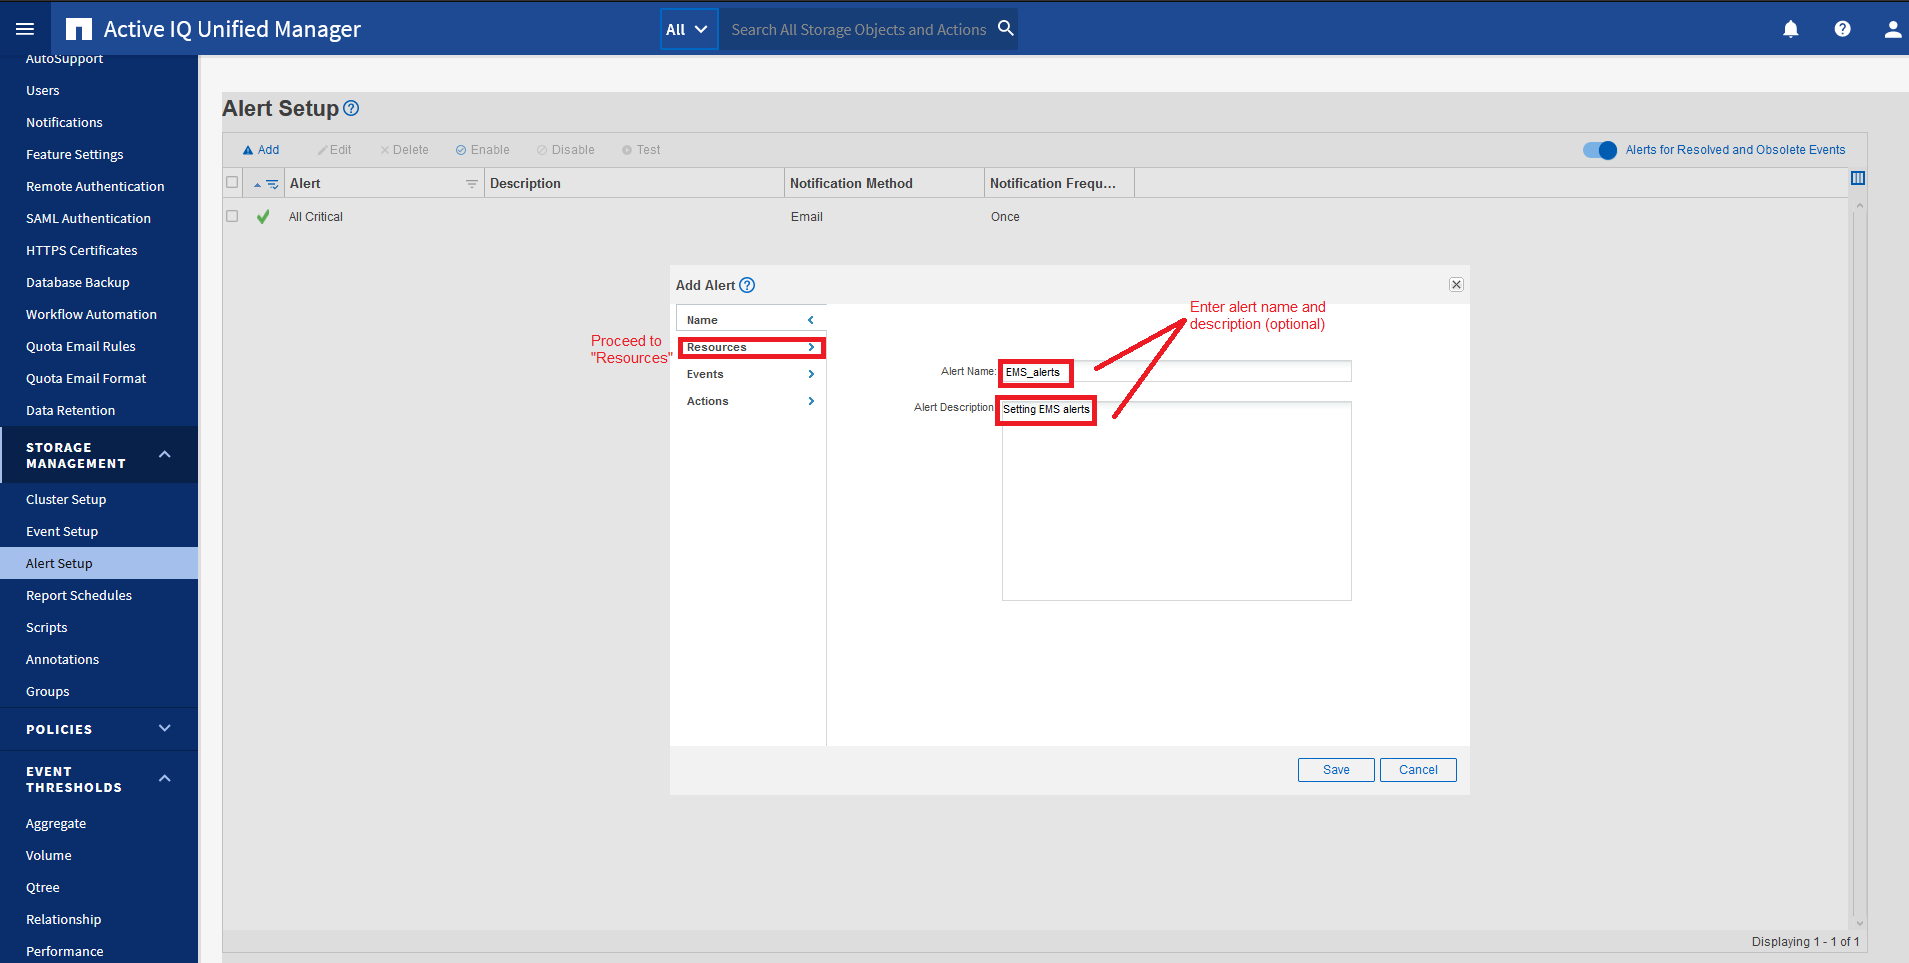Image resolution: width=1909 pixels, height=963 pixels.
Task: Click the alert list vertical scrollbar
Action: 1859,565
